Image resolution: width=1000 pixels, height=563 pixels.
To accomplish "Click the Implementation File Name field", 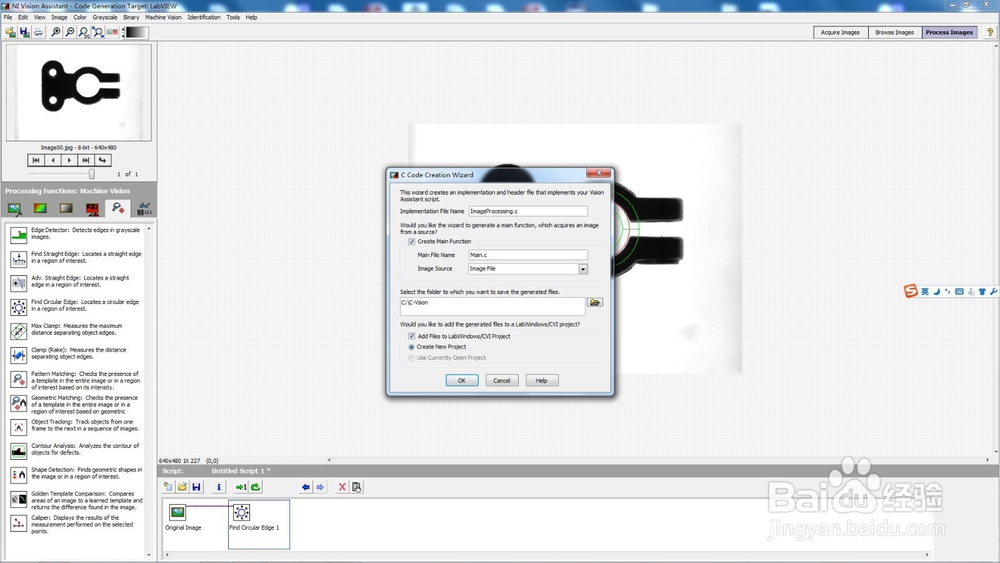I will point(528,211).
